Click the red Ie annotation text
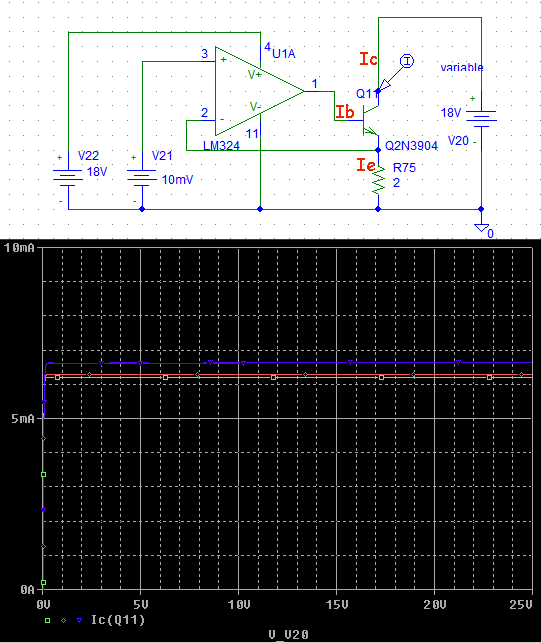541x643 pixels. 366,165
